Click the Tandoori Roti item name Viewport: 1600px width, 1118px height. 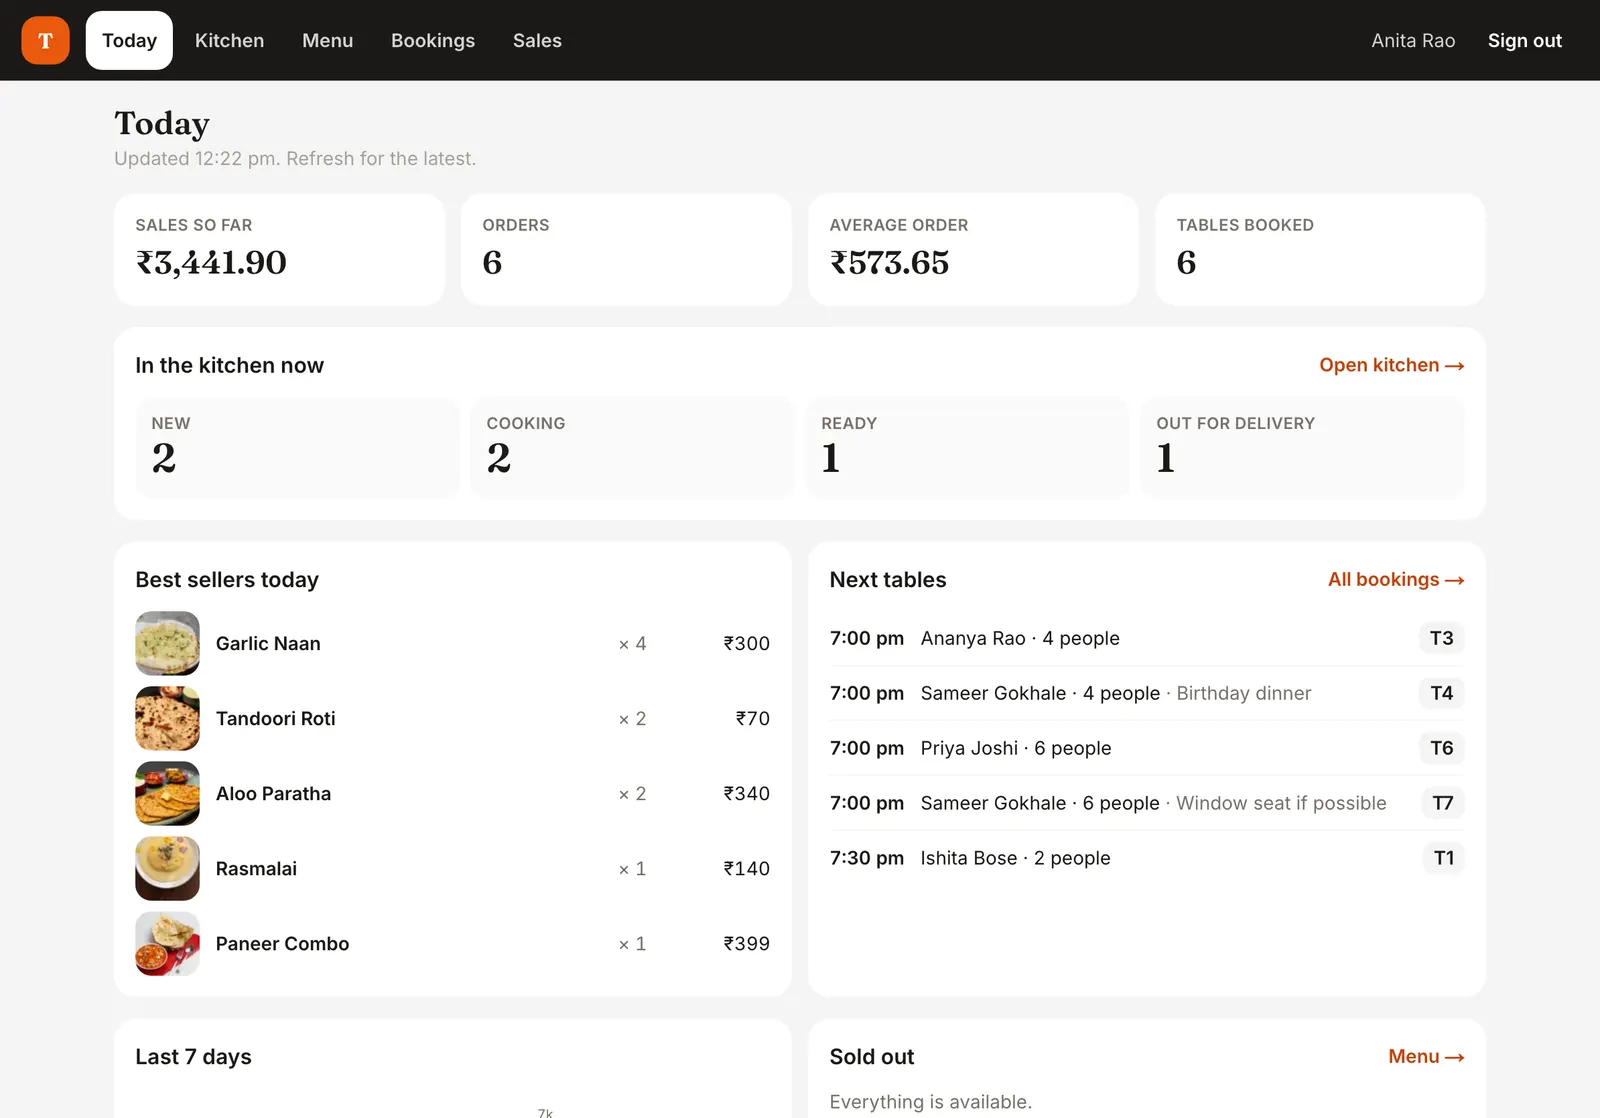[276, 718]
